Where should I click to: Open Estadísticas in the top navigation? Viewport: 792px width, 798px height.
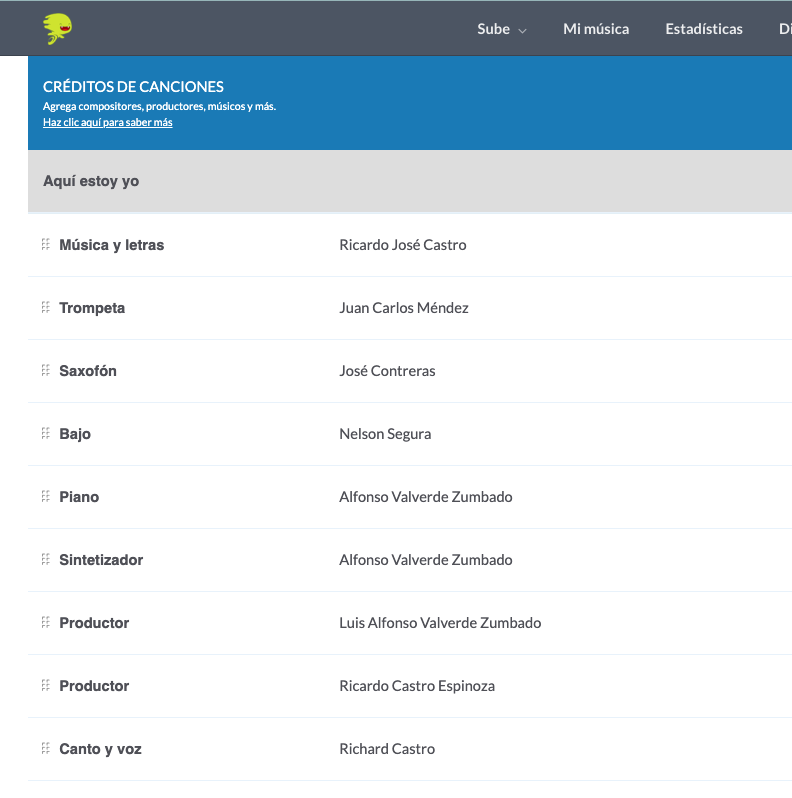click(704, 29)
